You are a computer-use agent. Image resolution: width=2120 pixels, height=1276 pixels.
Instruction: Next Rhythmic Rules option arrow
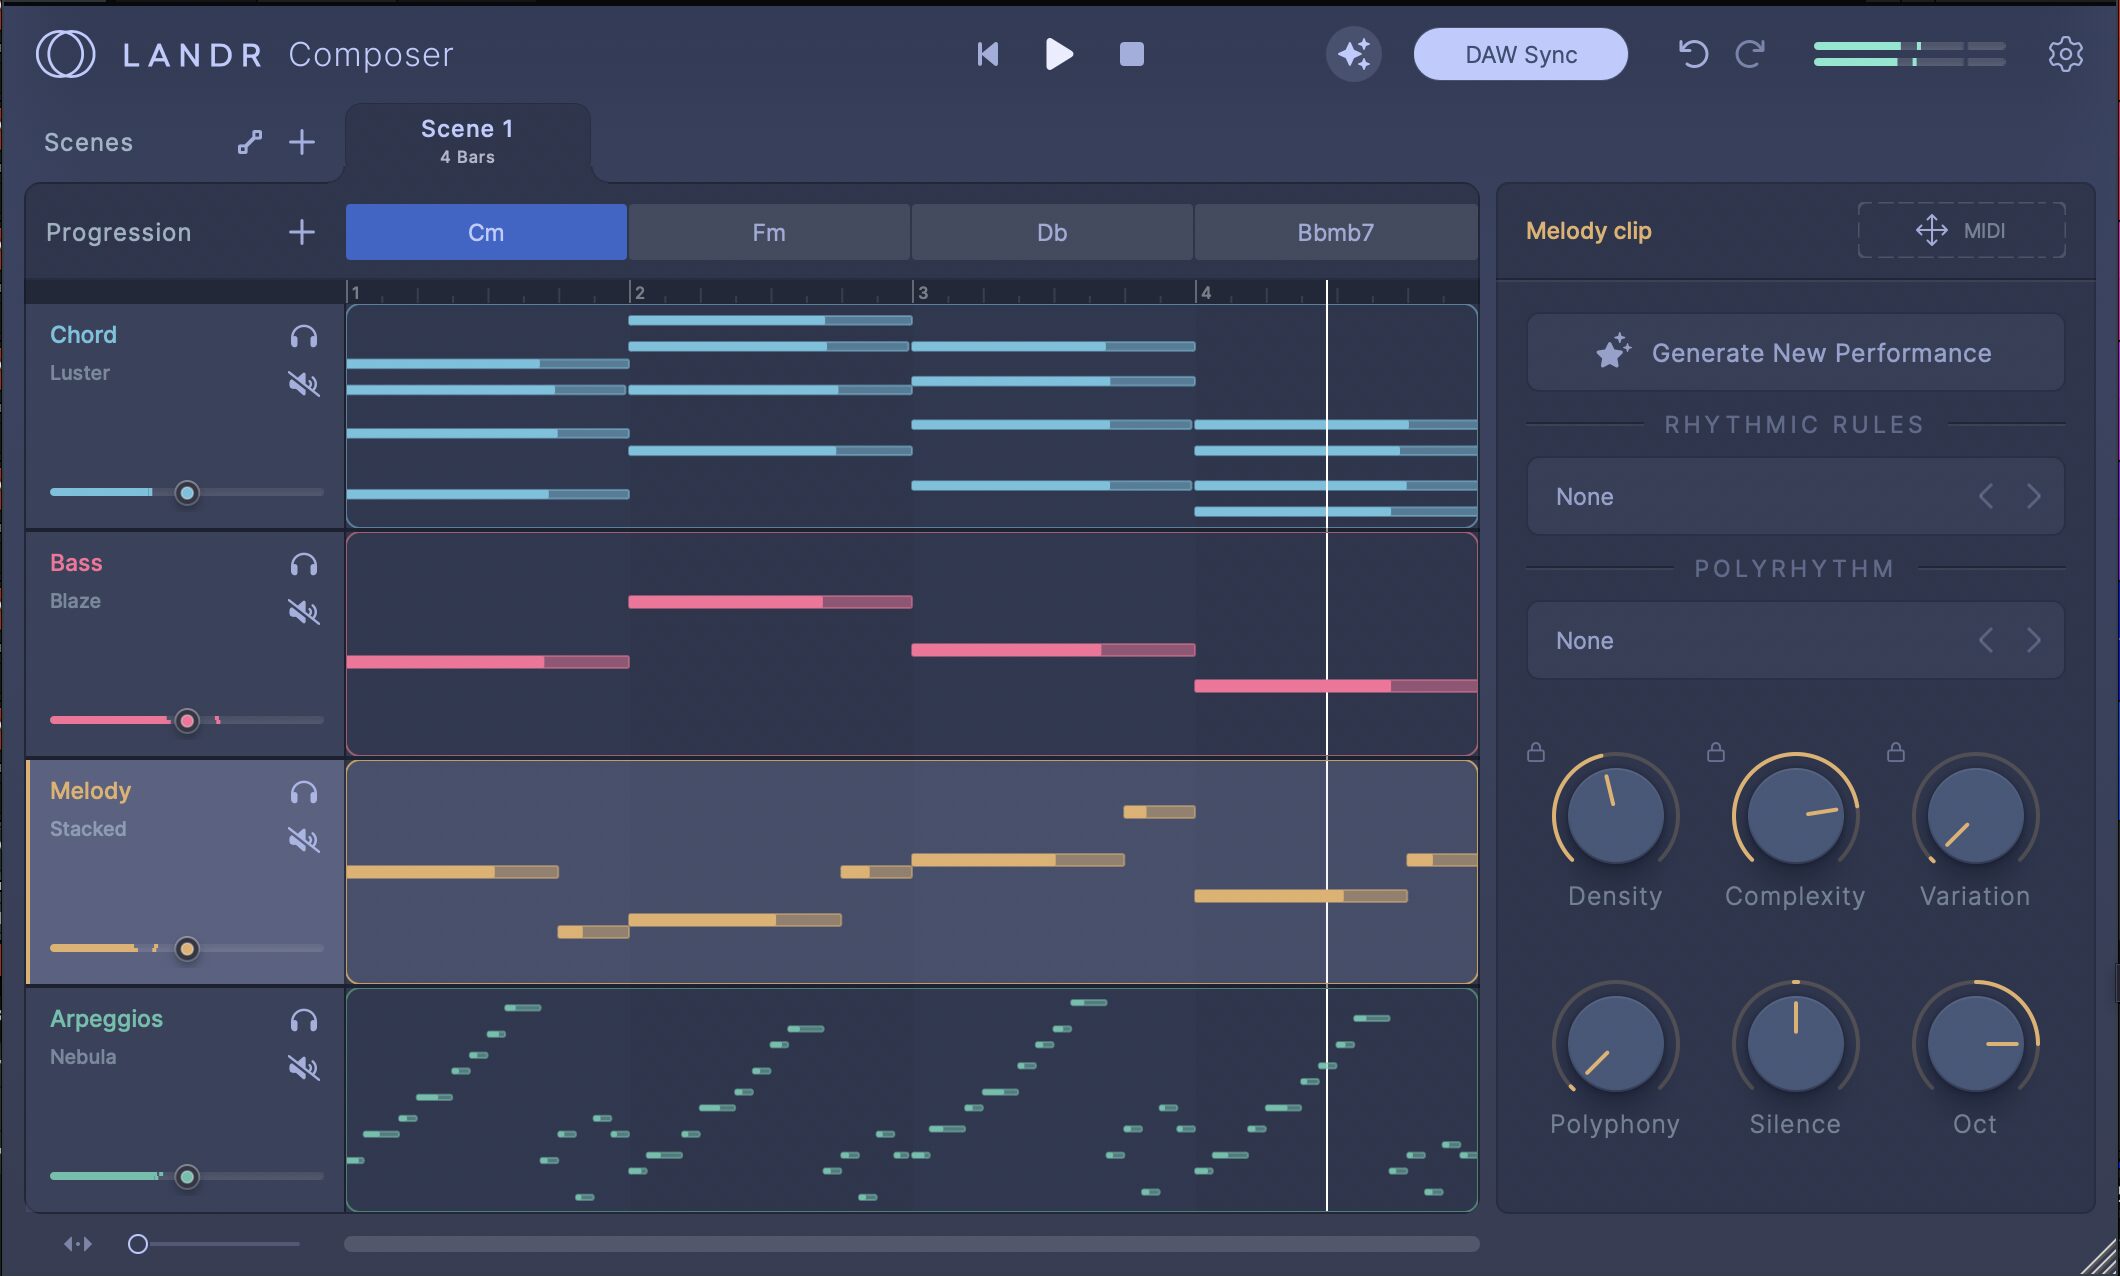2033,497
